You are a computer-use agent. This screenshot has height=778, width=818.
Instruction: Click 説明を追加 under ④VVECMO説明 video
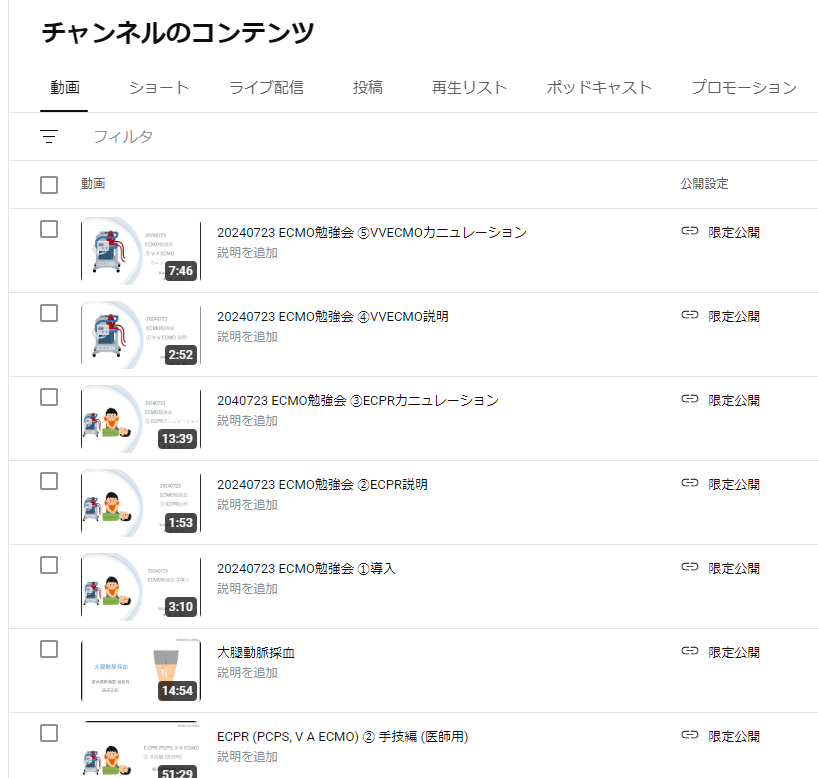tap(247, 337)
